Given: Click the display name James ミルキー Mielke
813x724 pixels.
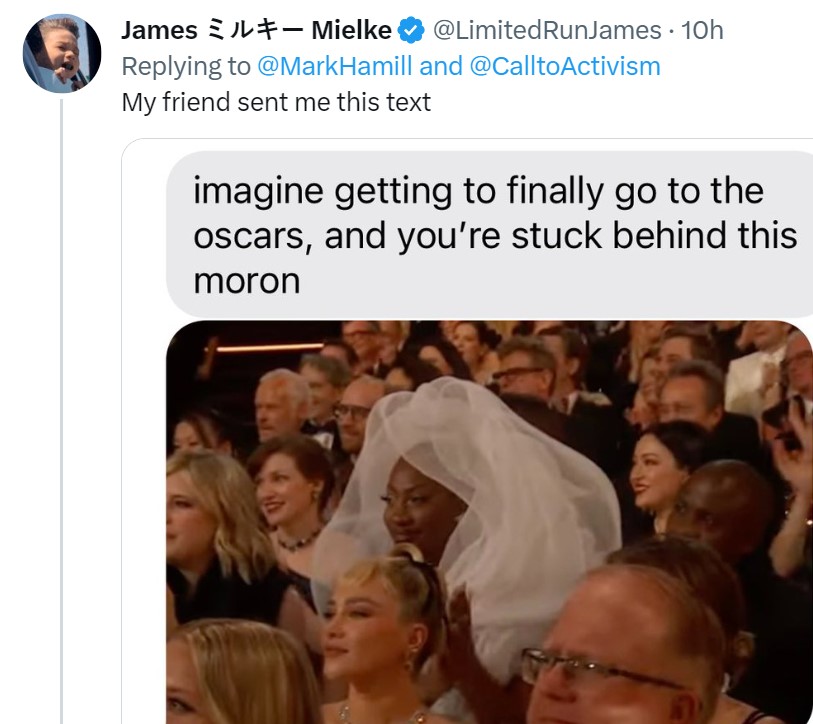Looking at the screenshot, I should pyautogui.click(x=256, y=31).
